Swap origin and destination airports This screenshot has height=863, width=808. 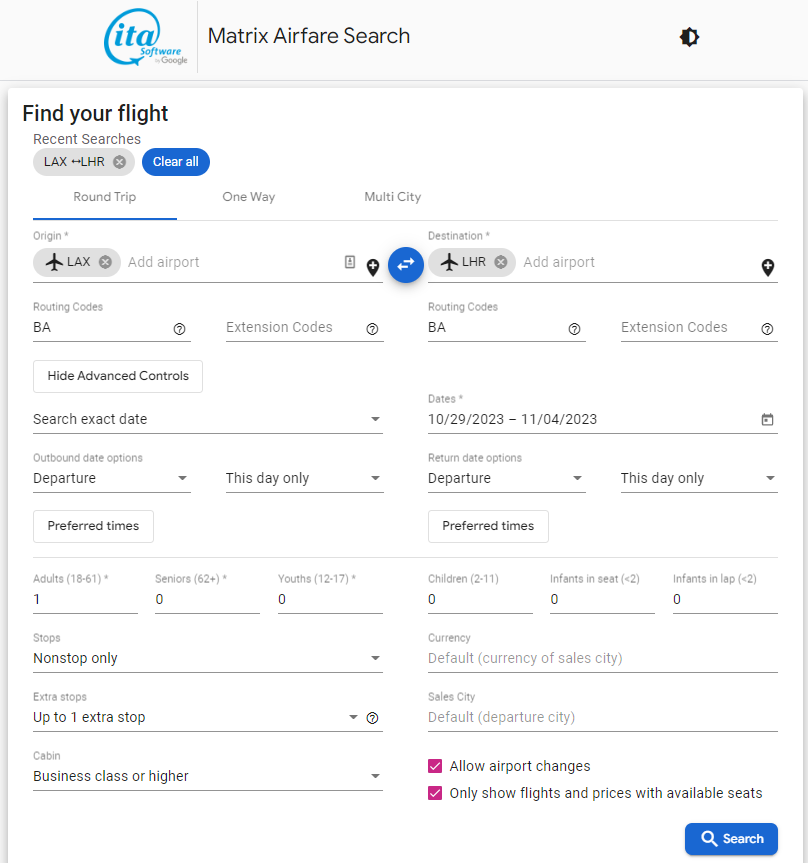[406, 265]
